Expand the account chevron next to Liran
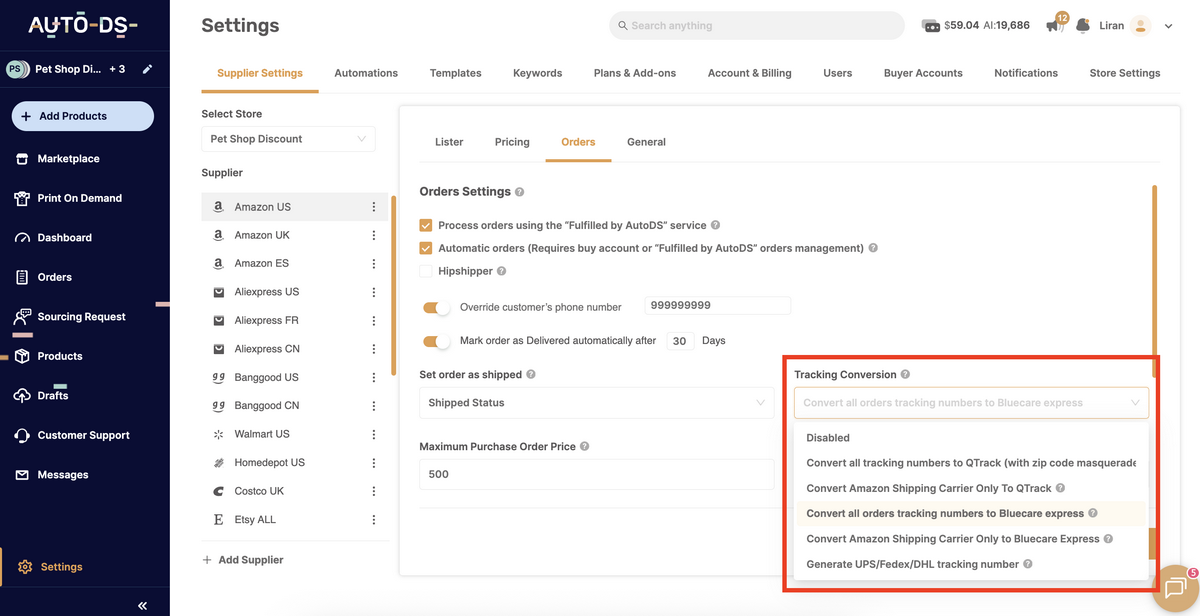The width and height of the screenshot is (1200, 616). (x=1168, y=25)
